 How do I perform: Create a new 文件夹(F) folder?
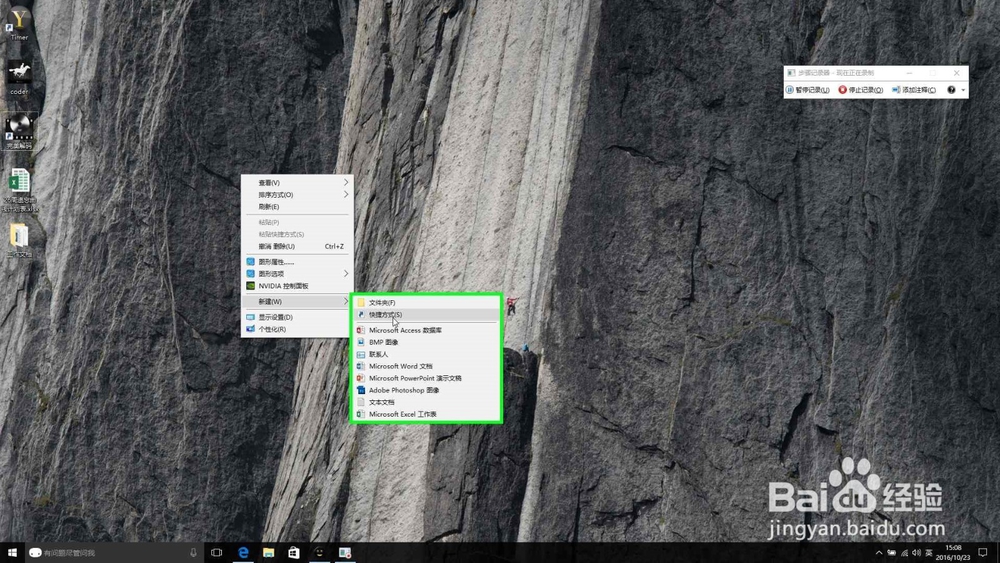[x=426, y=302]
